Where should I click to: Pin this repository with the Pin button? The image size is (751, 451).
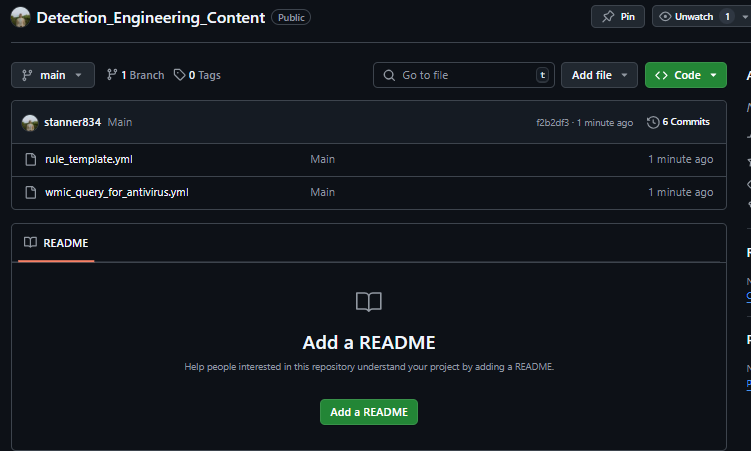coord(618,17)
